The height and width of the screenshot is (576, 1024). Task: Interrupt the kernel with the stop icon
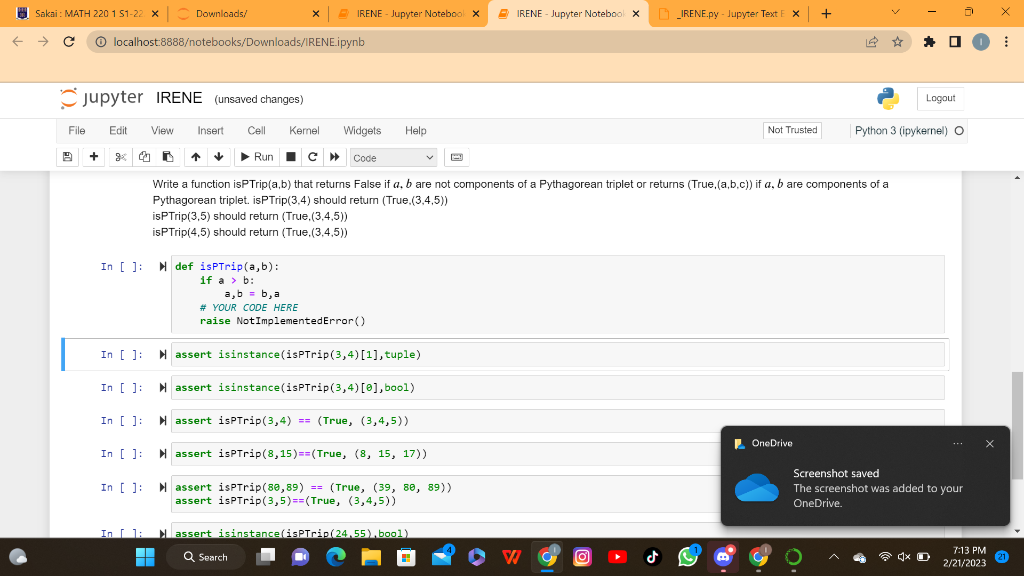pyautogui.click(x=291, y=157)
